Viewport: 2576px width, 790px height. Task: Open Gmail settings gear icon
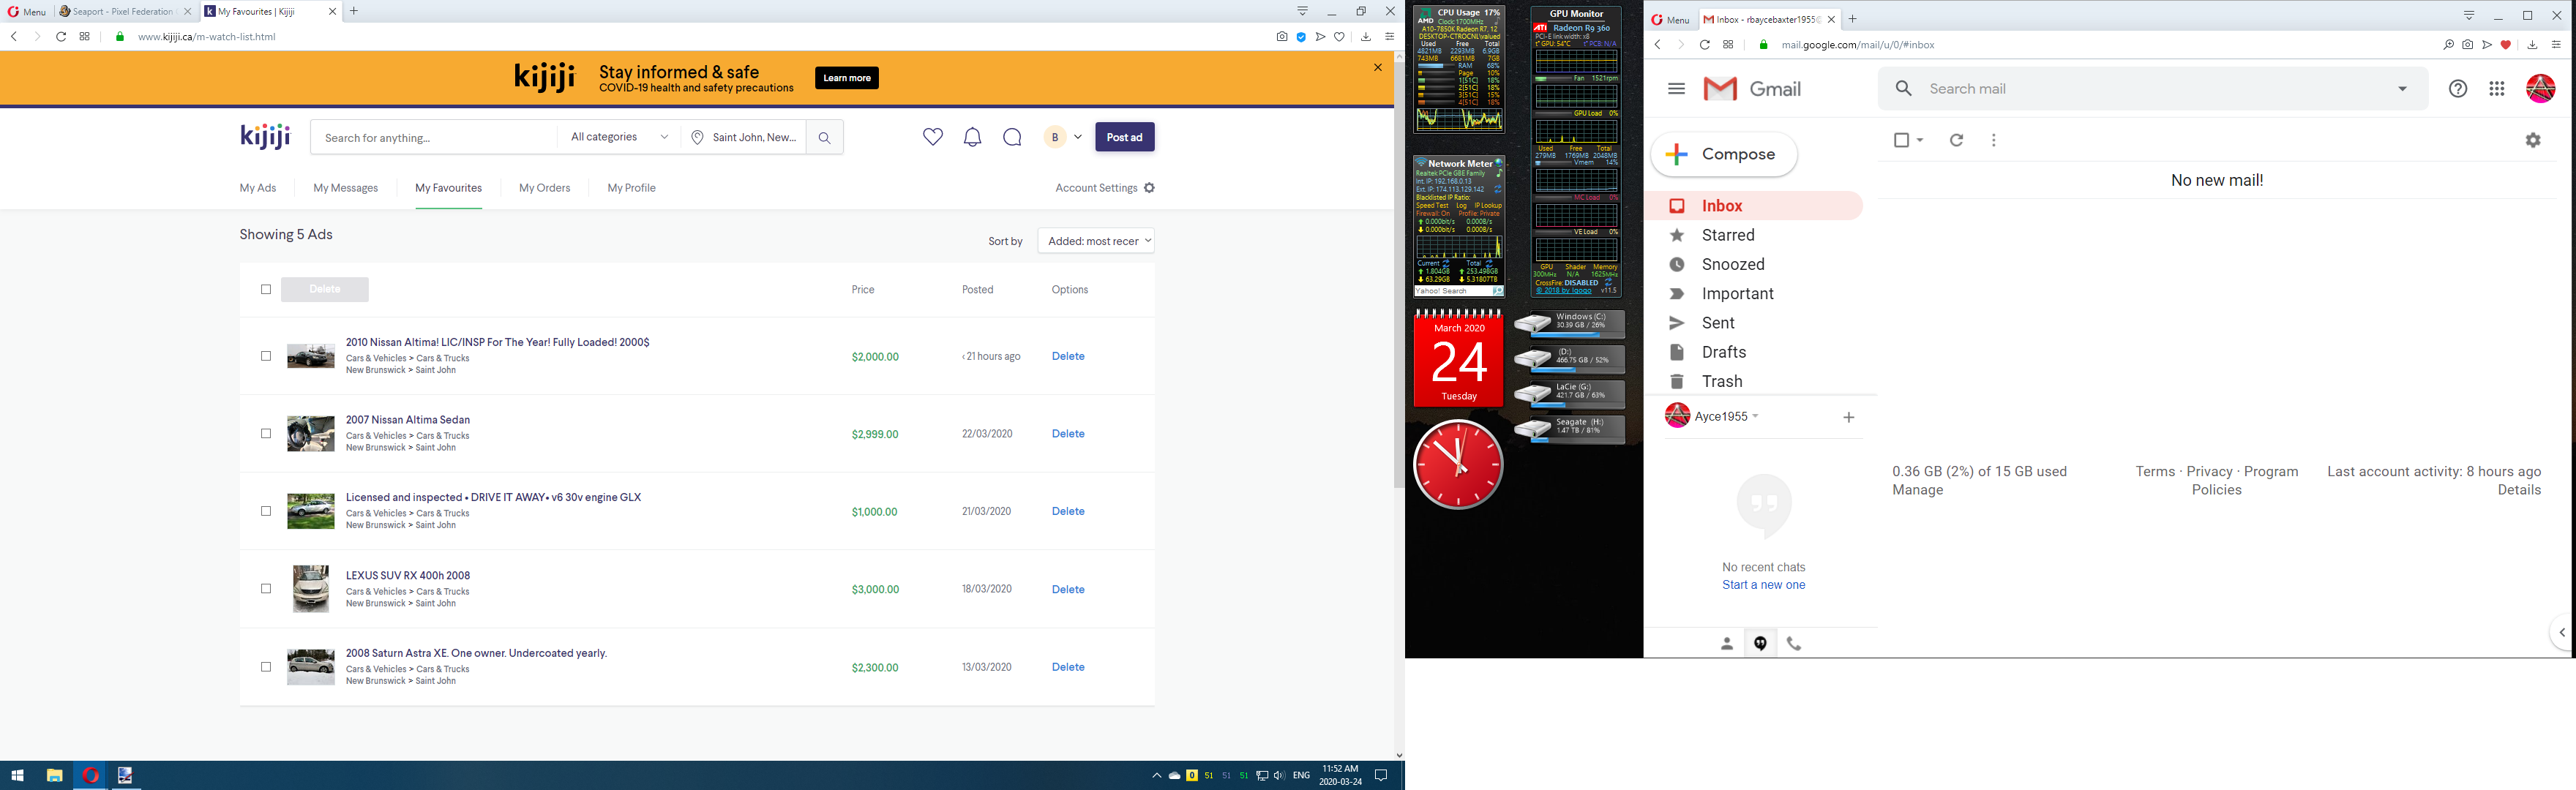(x=2532, y=140)
